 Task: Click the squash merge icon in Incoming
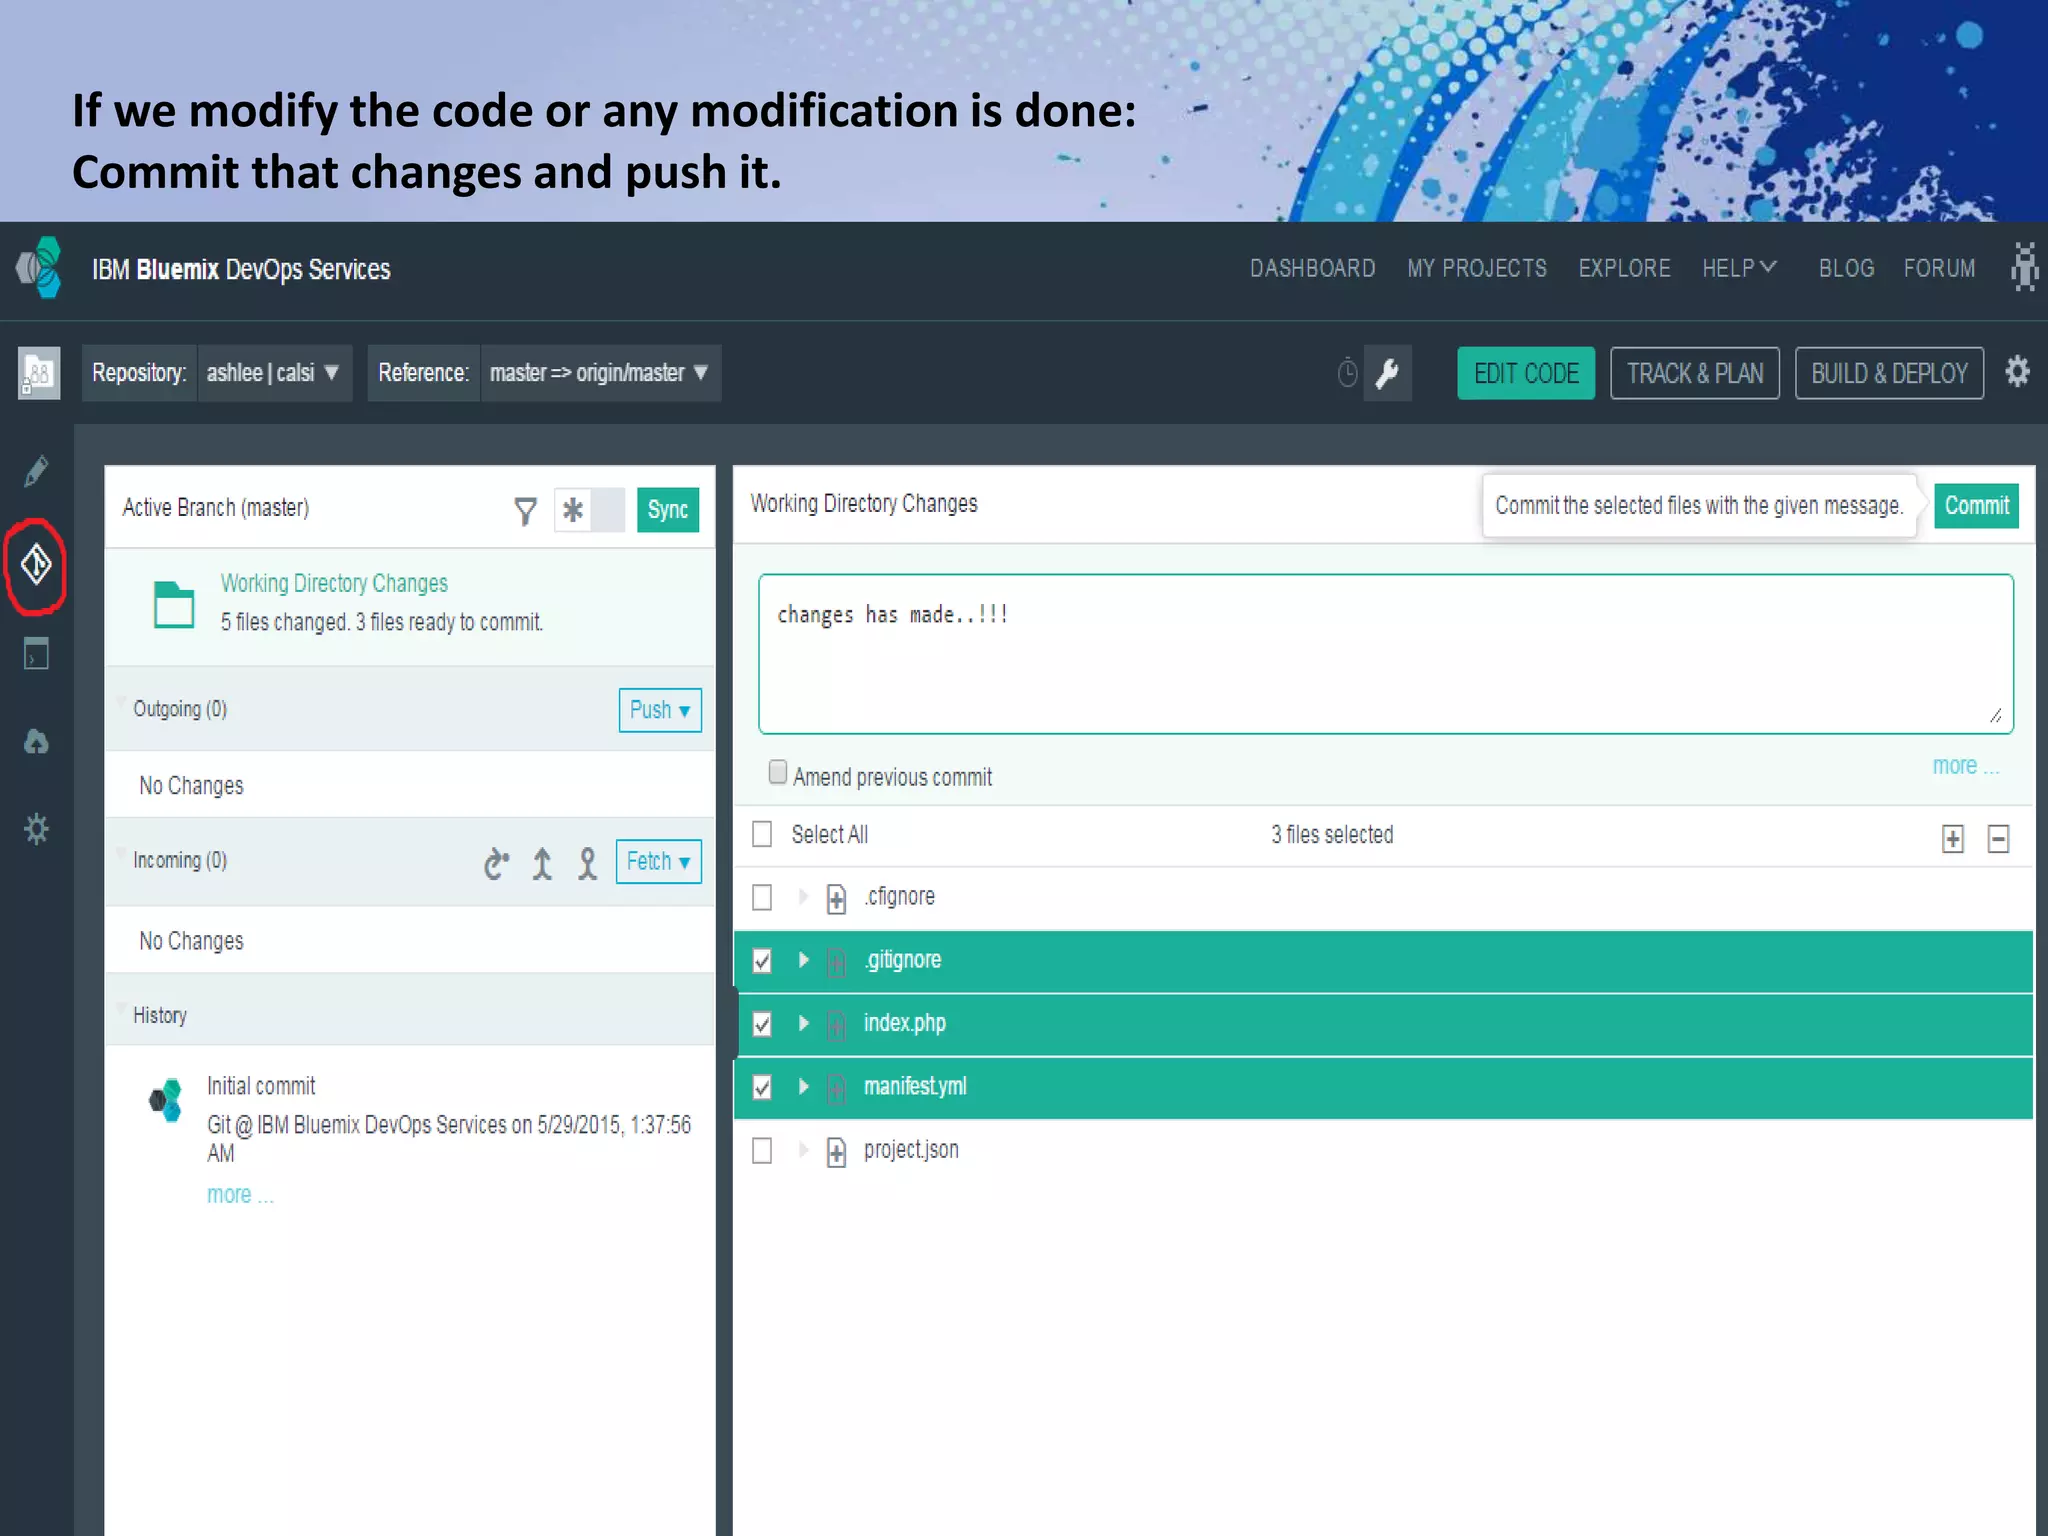coord(588,862)
